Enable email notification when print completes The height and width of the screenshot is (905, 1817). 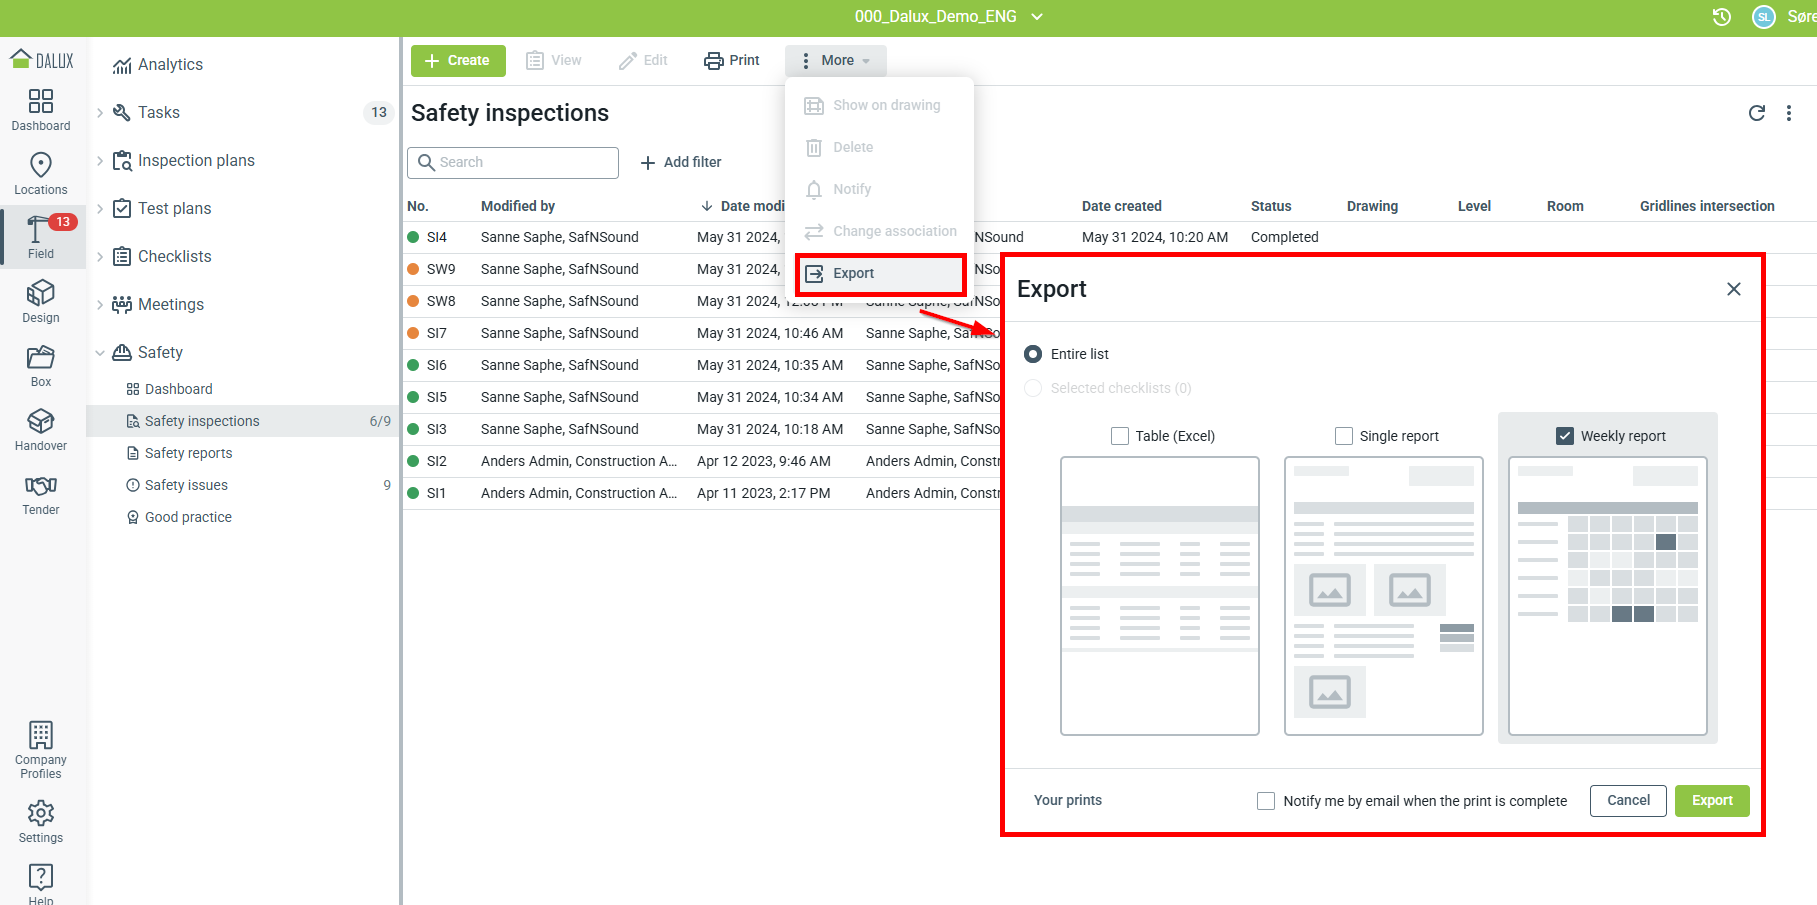click(1266, 801)
